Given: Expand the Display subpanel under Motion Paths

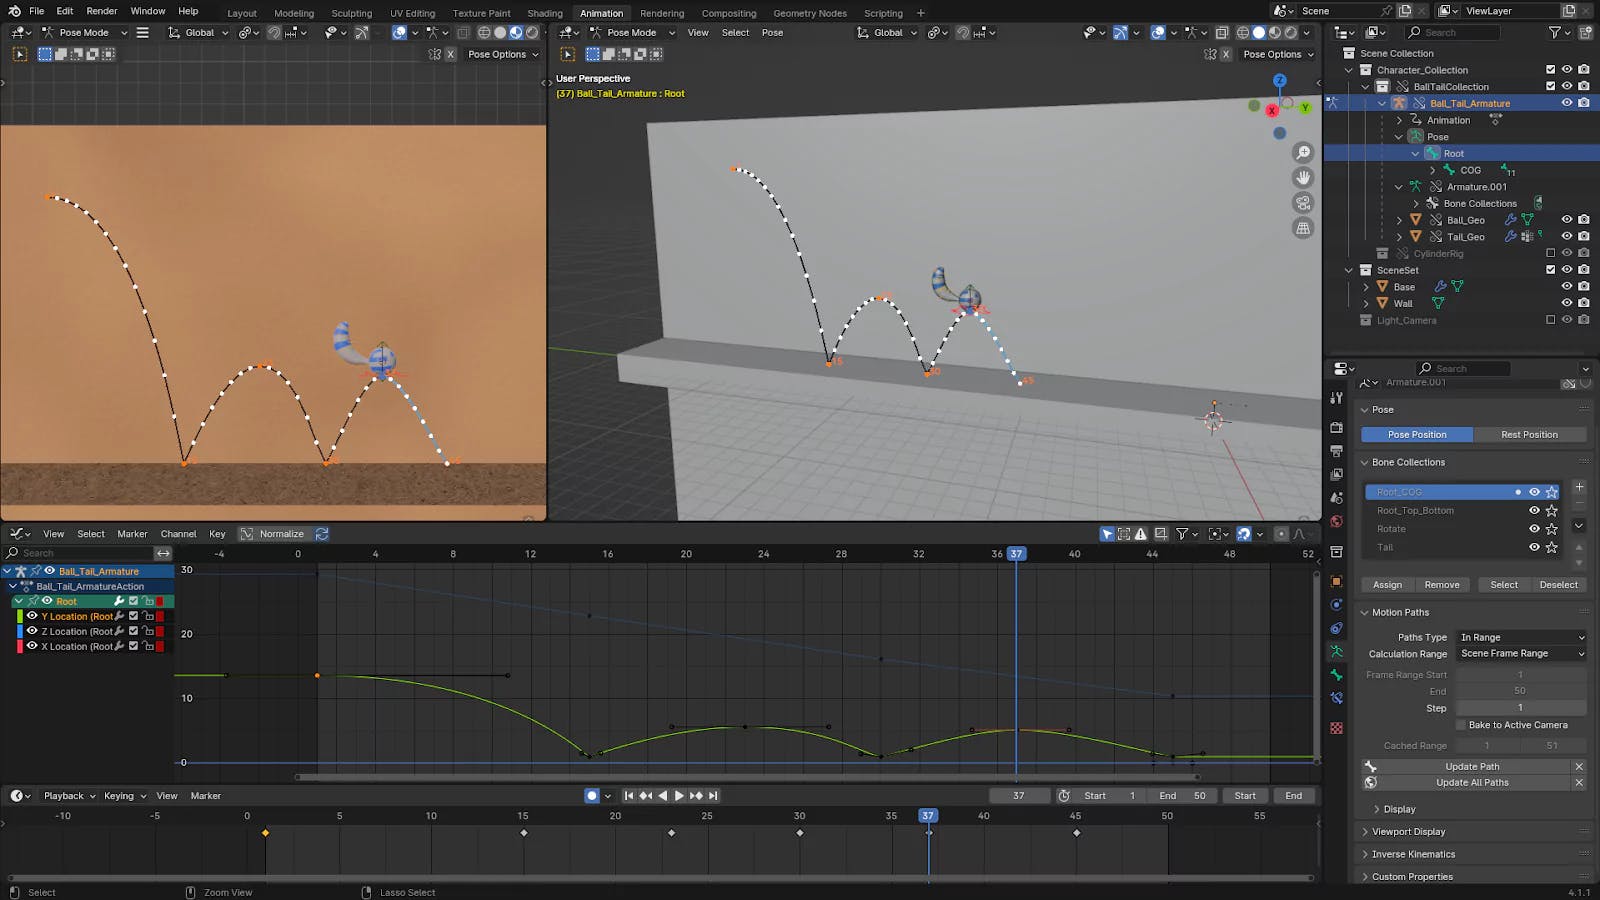Looking at the screenshot, I should coord(1399,809).
